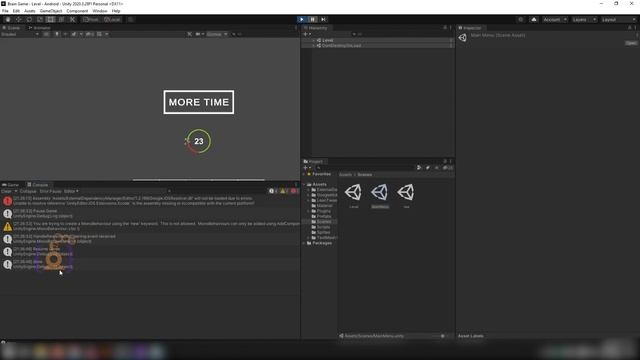Switch to the Scene tab
Image resolution: width=640 pixels, height=360 pixels.
11,28
